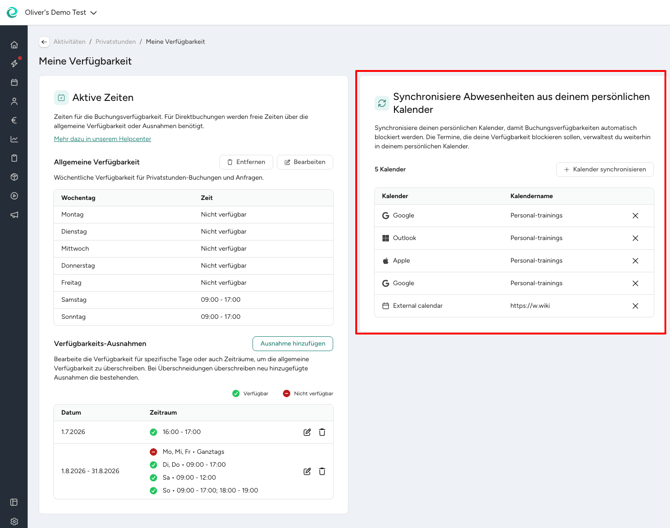Screen dimensions: 670x528
Task: Delete the 1.7.2026 exception
Action: [x=322, y=432]
